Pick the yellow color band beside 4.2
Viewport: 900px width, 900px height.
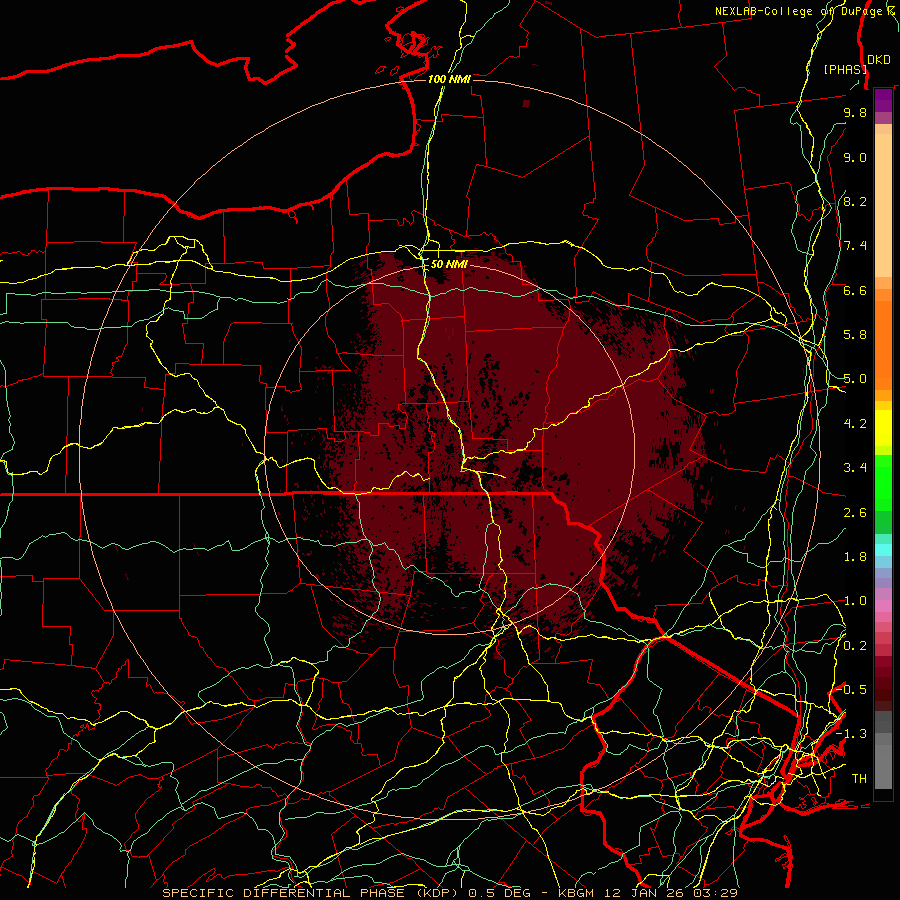pyautogui.click(x=883, y=428)
